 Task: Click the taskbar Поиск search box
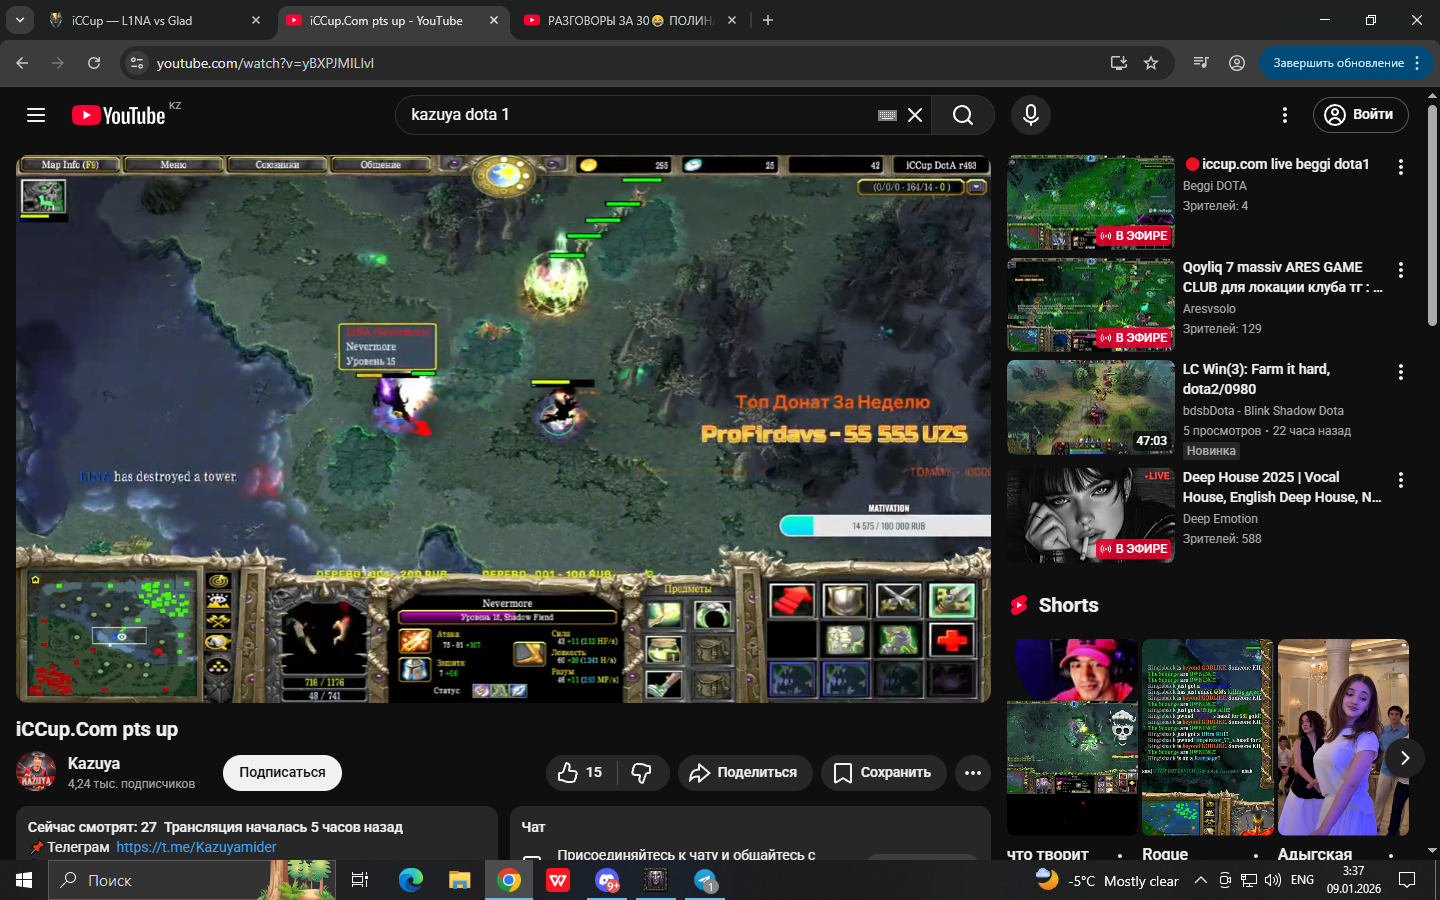pyautogui.click(x=190, y=880)
